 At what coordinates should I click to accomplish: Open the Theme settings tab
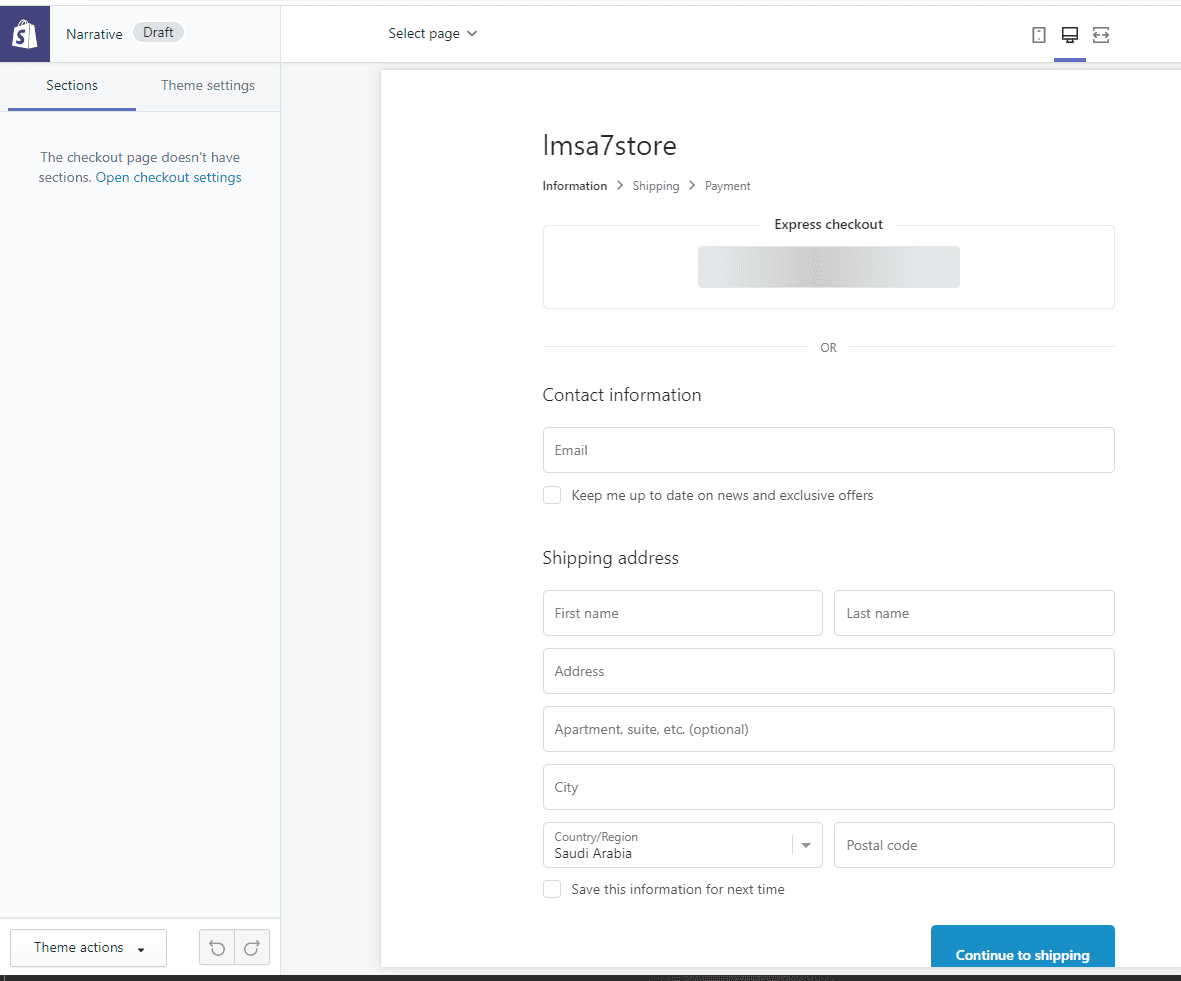tap(208, 86)
